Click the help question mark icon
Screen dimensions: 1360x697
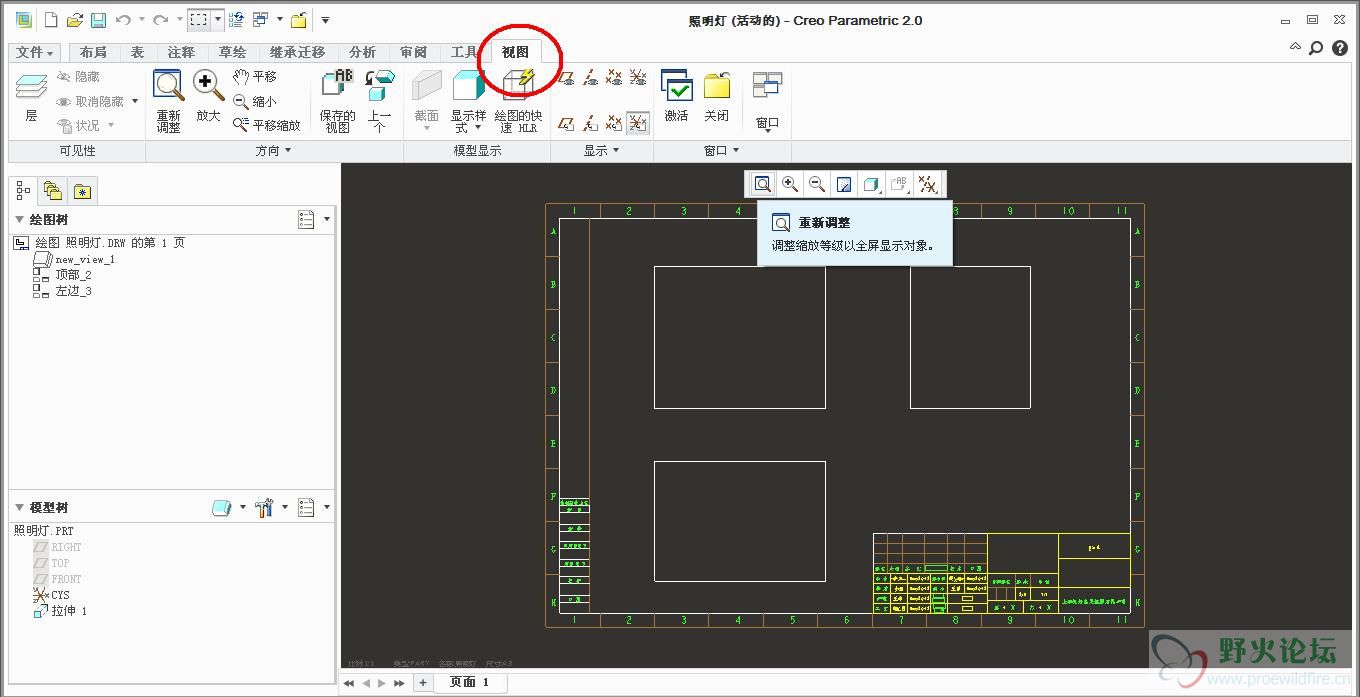(x=1339, y=48)
